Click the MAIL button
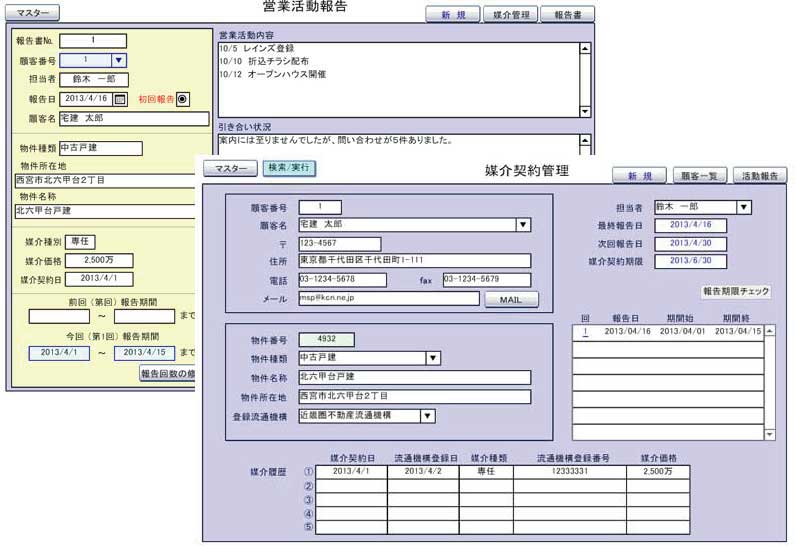 [511, 300]
